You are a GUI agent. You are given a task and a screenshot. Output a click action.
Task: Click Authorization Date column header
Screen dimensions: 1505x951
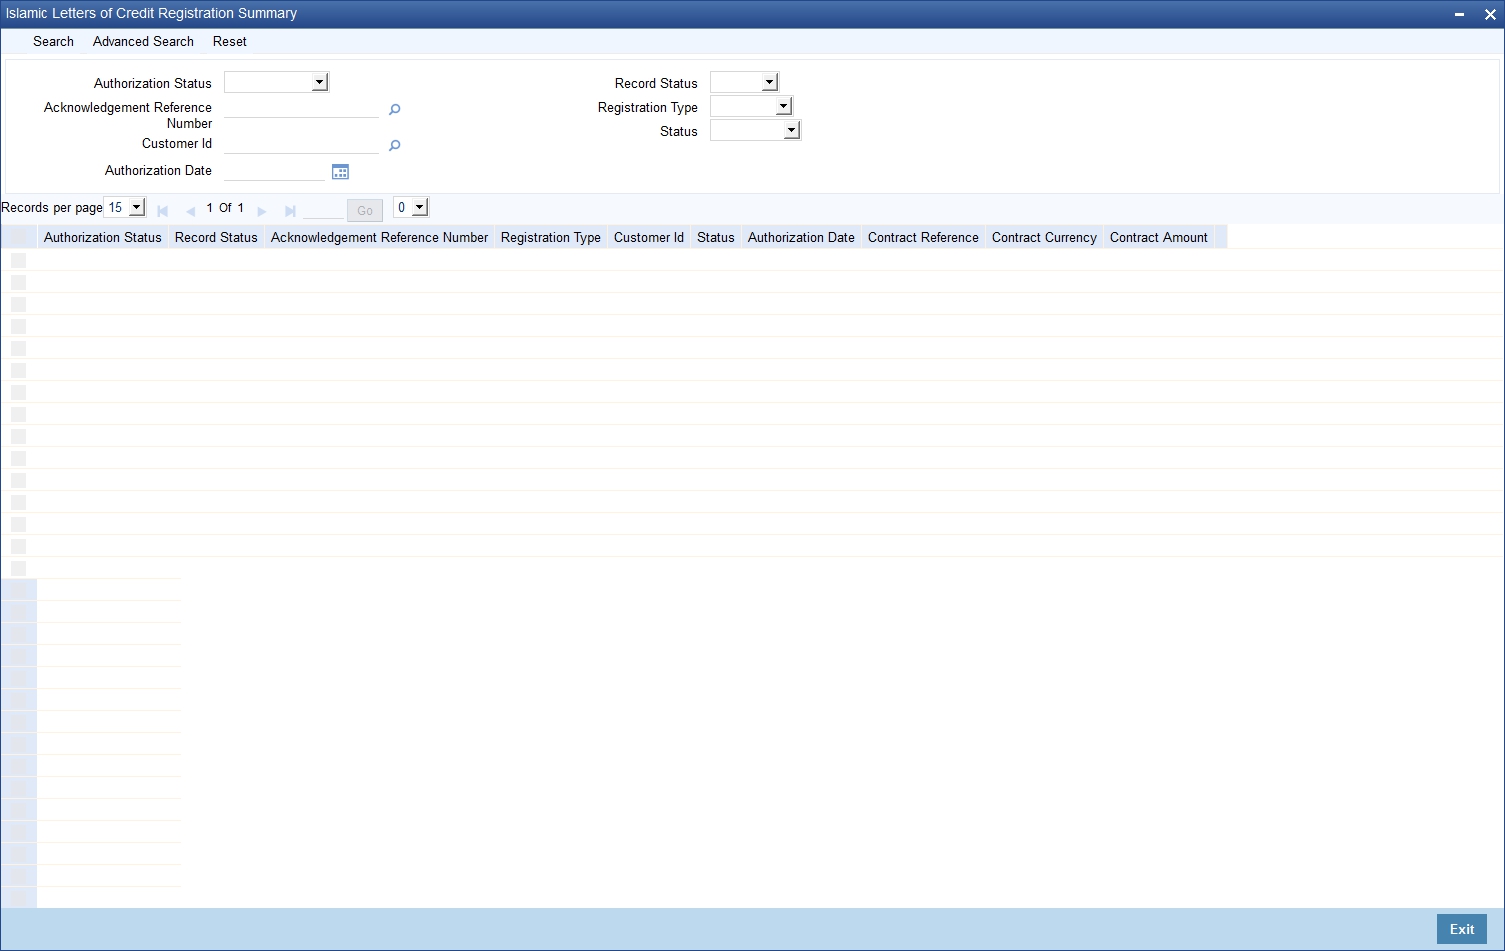click(x=801, y=237)
